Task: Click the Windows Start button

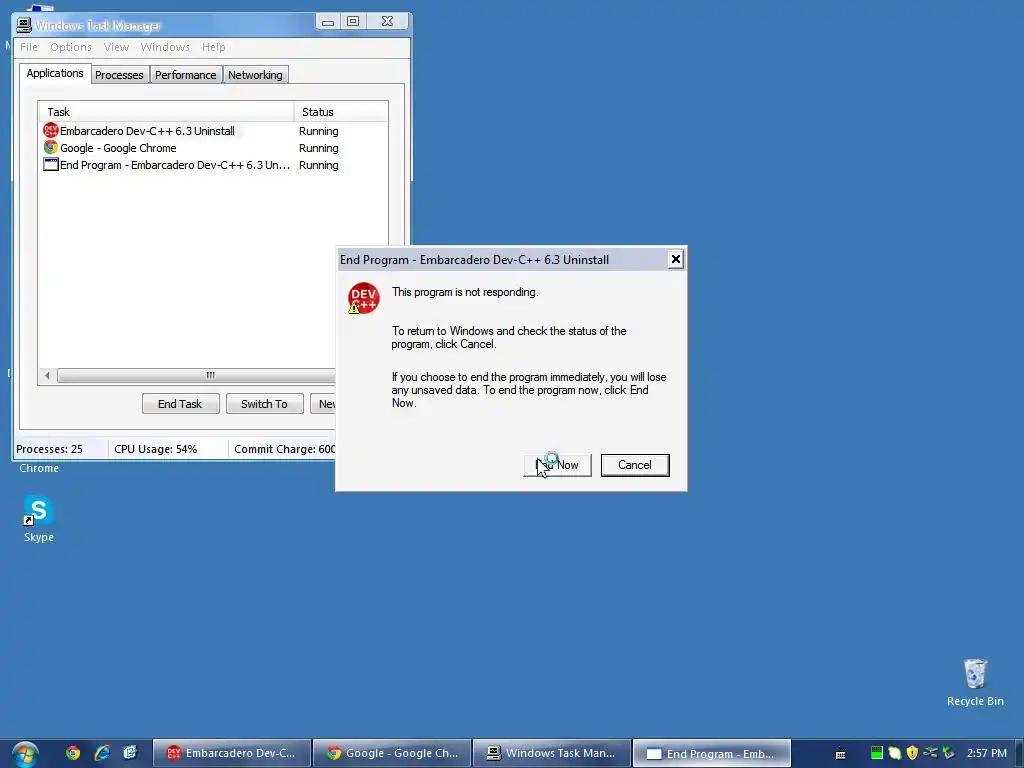Action: [25, 754]
